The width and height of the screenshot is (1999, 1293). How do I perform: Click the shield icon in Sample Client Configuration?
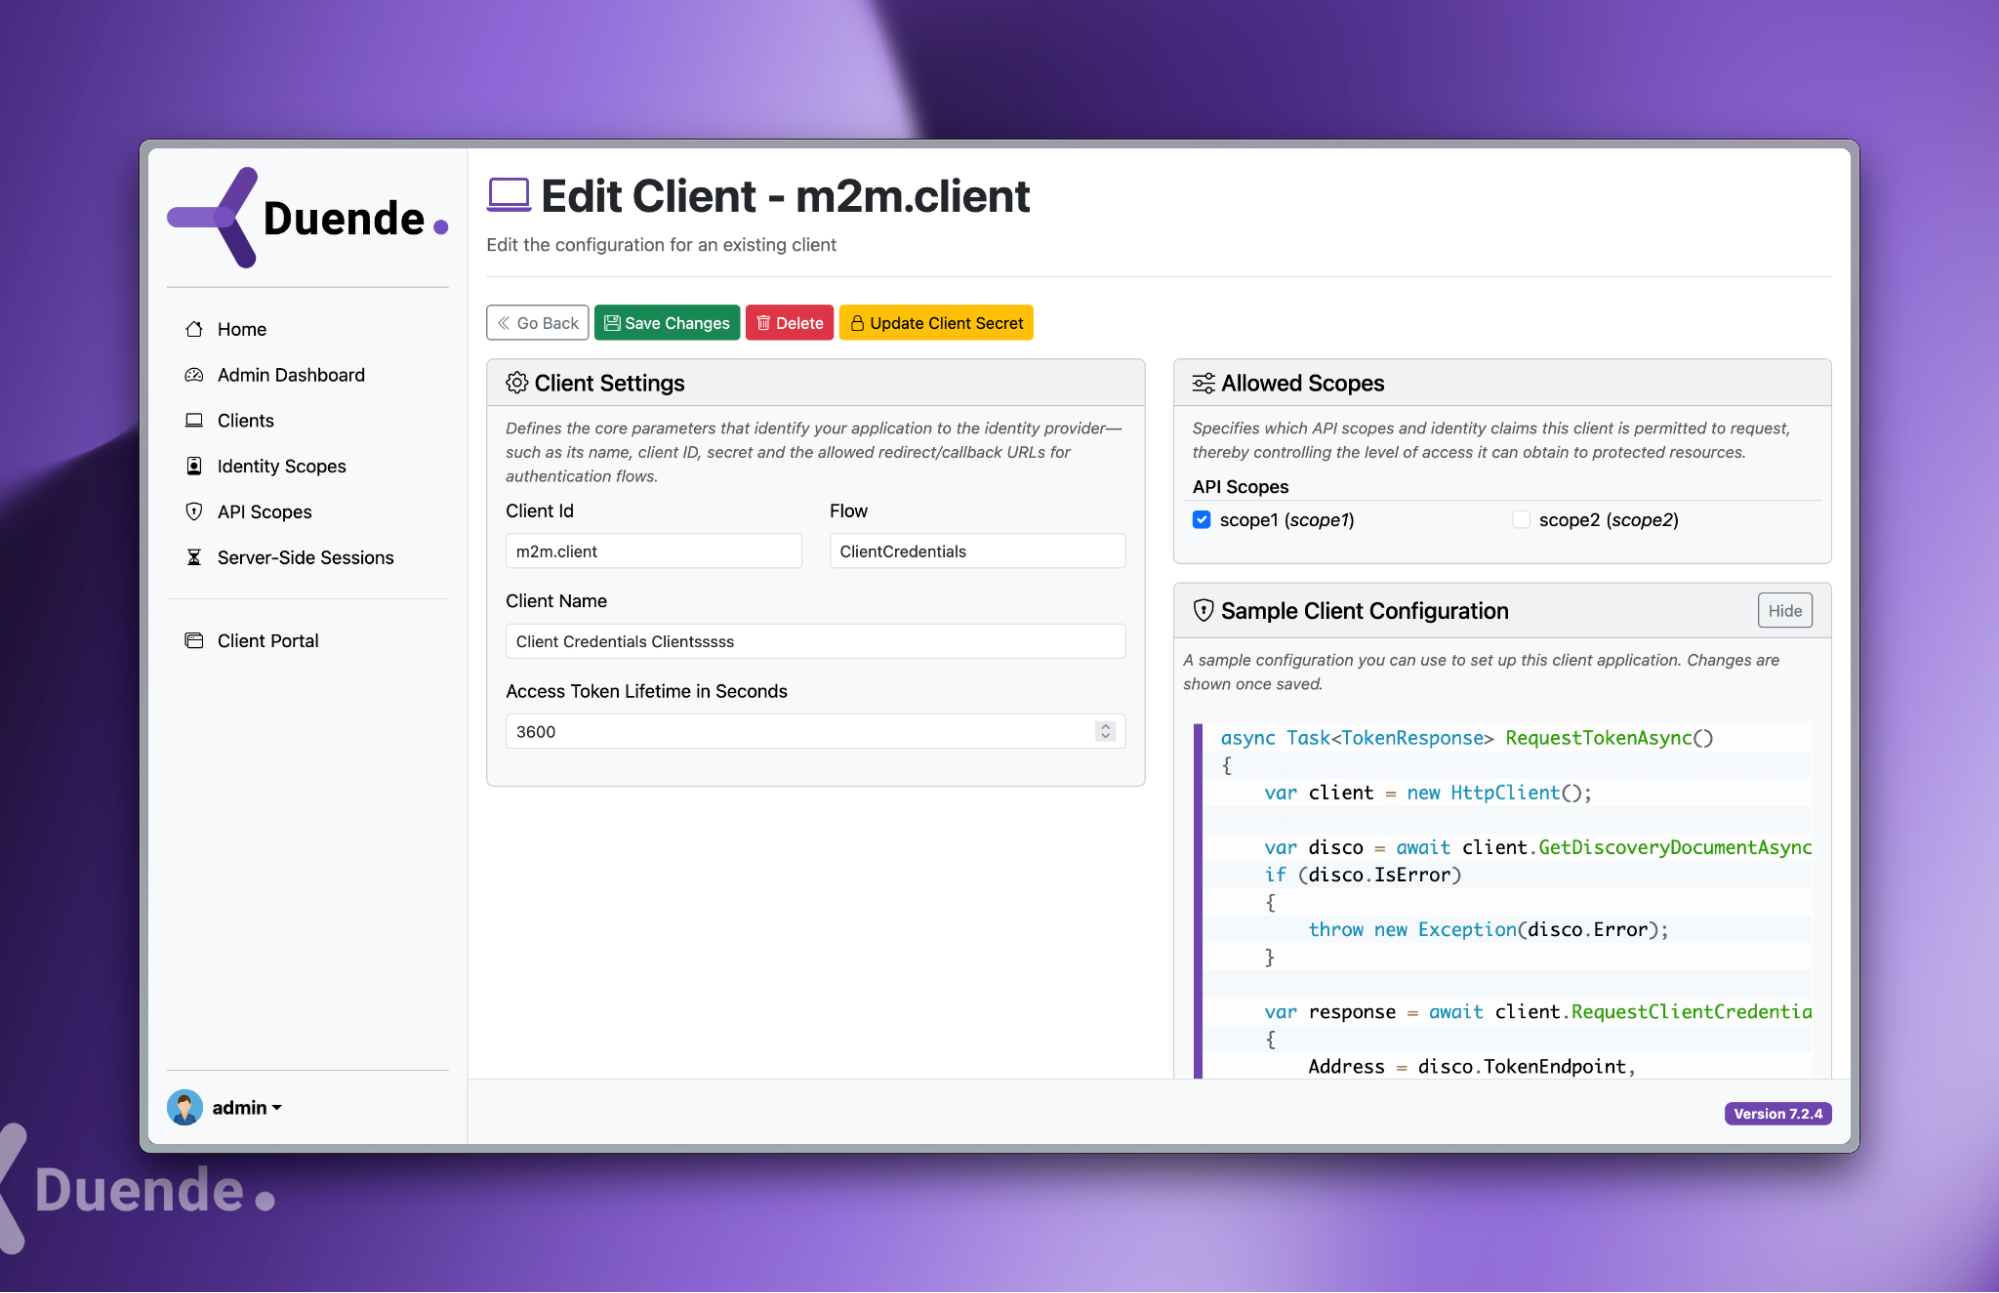pos(1203,611)
